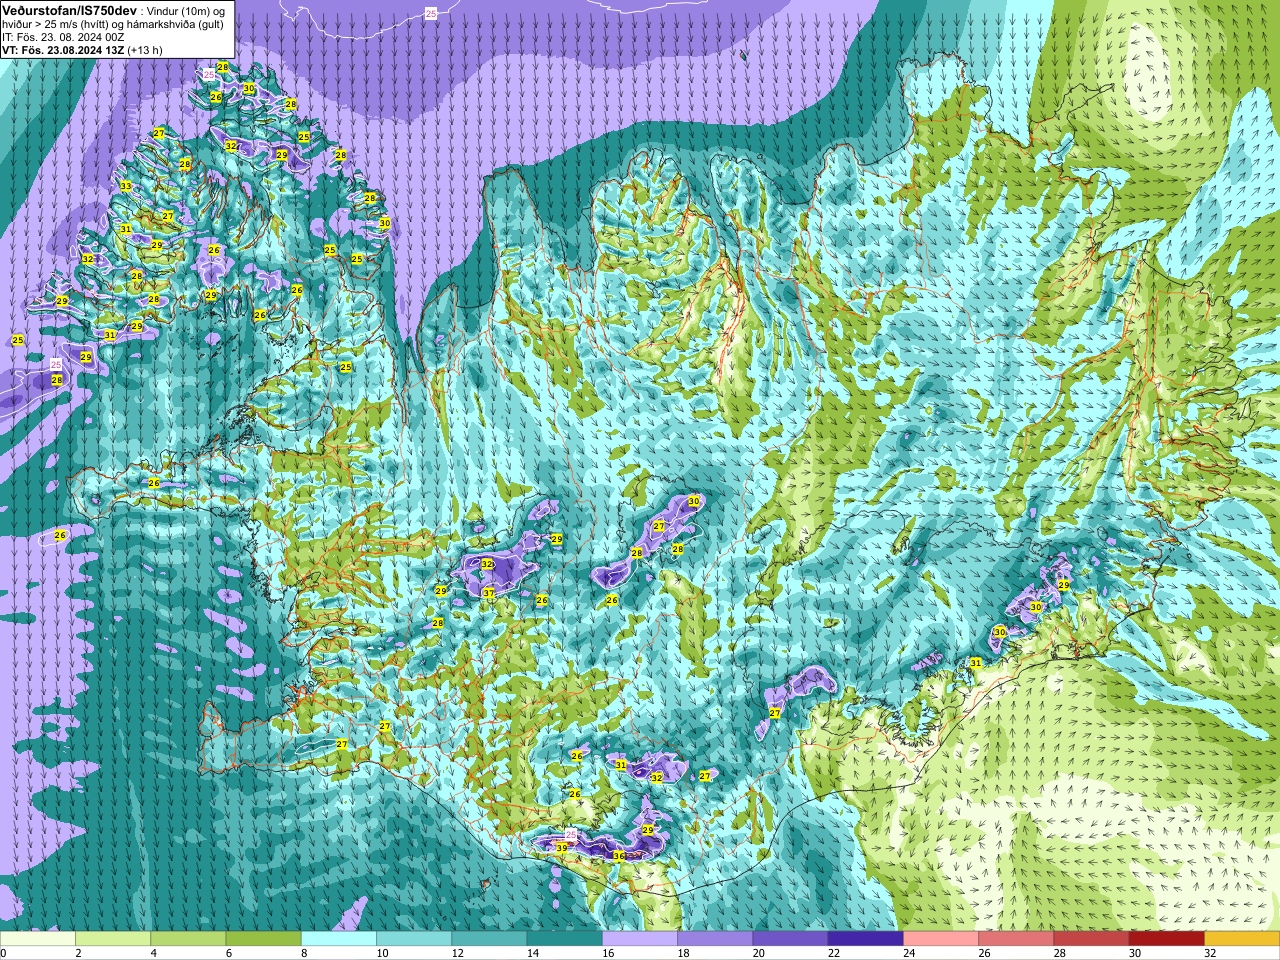Click the yellow gust label 36
The image size is (1280, 960).
tap(619, 855)
